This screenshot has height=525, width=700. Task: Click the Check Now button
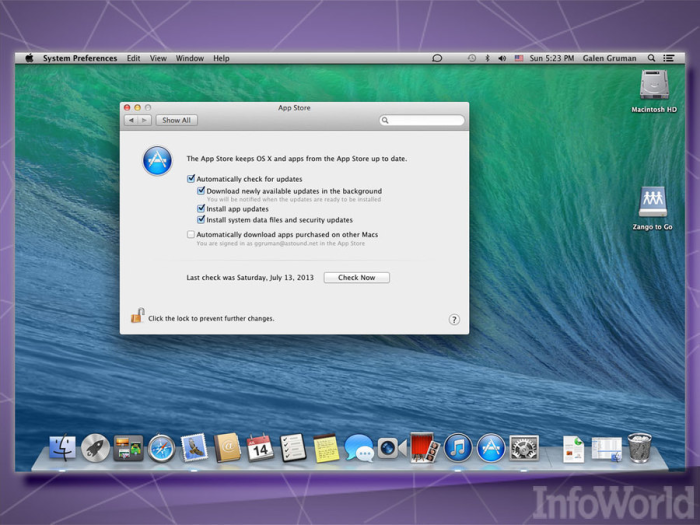[357, 277]
